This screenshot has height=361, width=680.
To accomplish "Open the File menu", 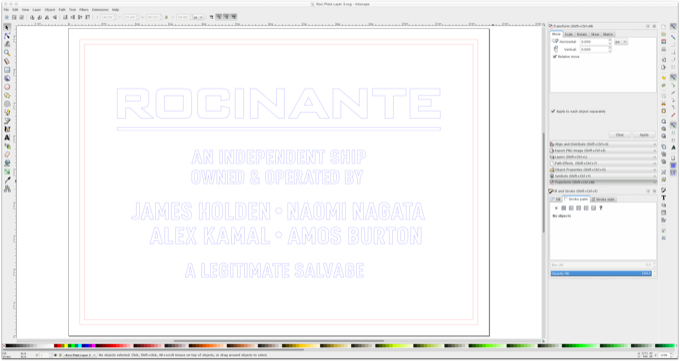I will tap(6, 10).
